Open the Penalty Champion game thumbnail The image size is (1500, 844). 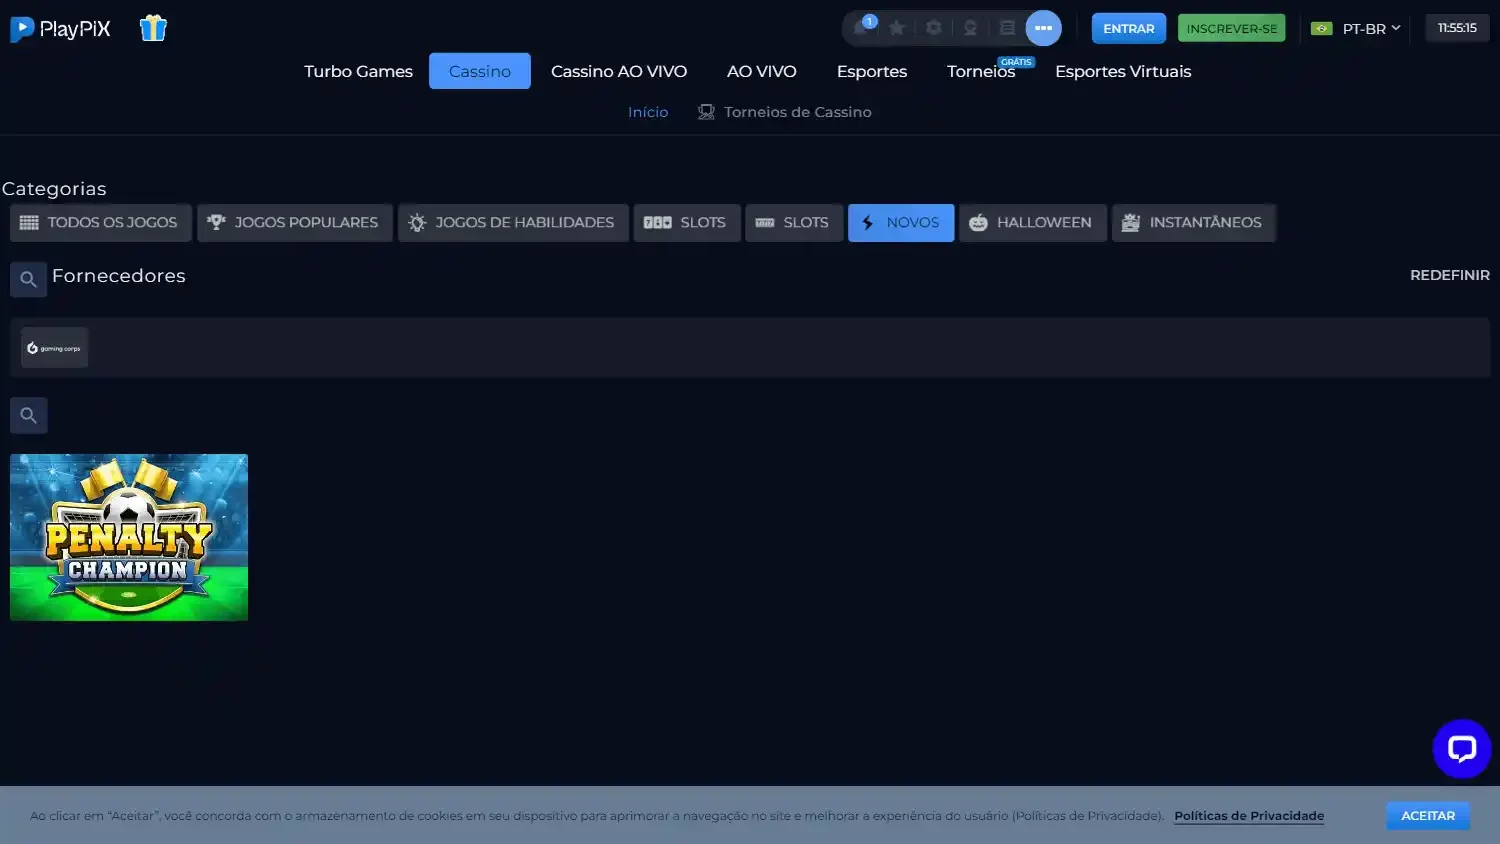(x=129, y=537)
